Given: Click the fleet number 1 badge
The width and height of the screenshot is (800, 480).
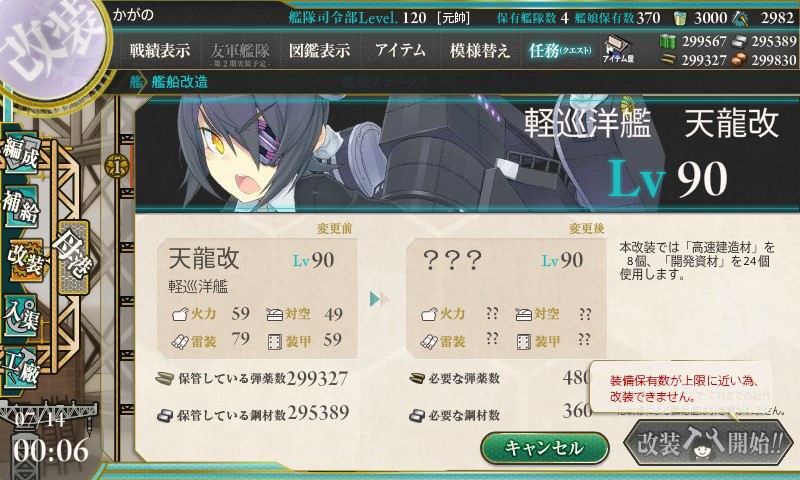Looking at the screenshot, I should (116, 166).
